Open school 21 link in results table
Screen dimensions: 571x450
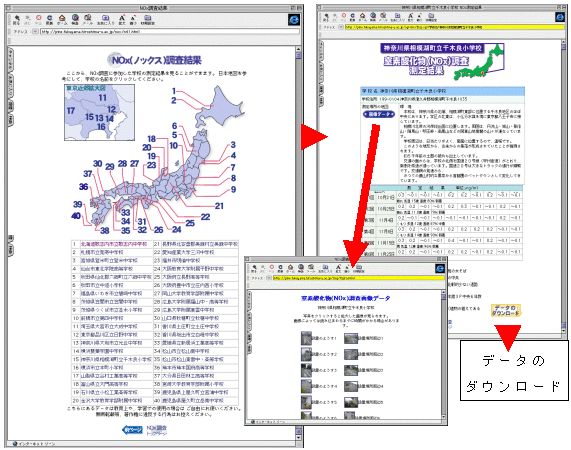(200, 244)
